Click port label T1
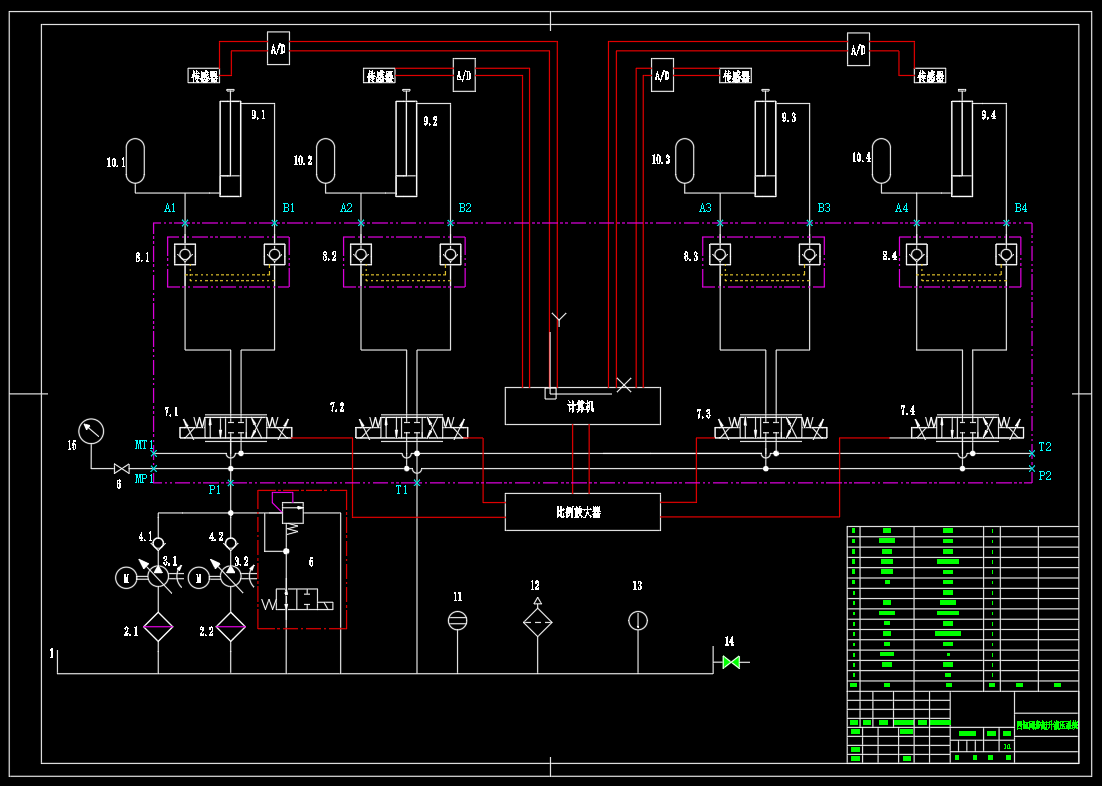 [401, 490]
